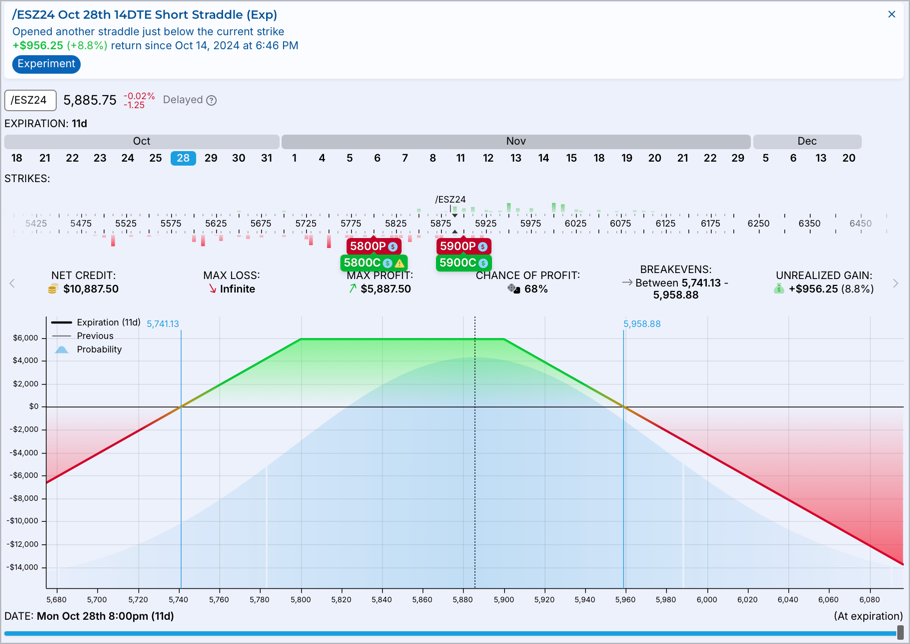Click the Dec month header
910x644 pixels.
point(807,142)
